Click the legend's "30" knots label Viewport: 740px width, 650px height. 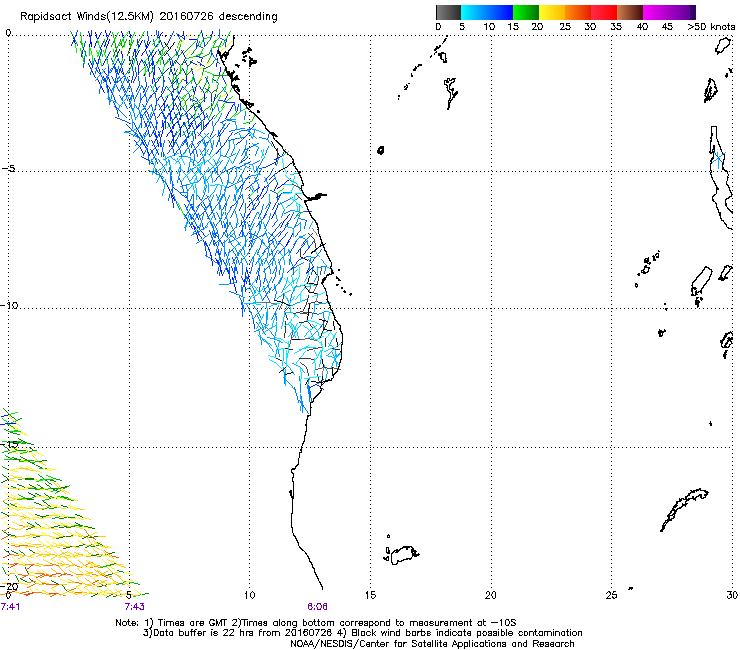[x=590, y=27]
